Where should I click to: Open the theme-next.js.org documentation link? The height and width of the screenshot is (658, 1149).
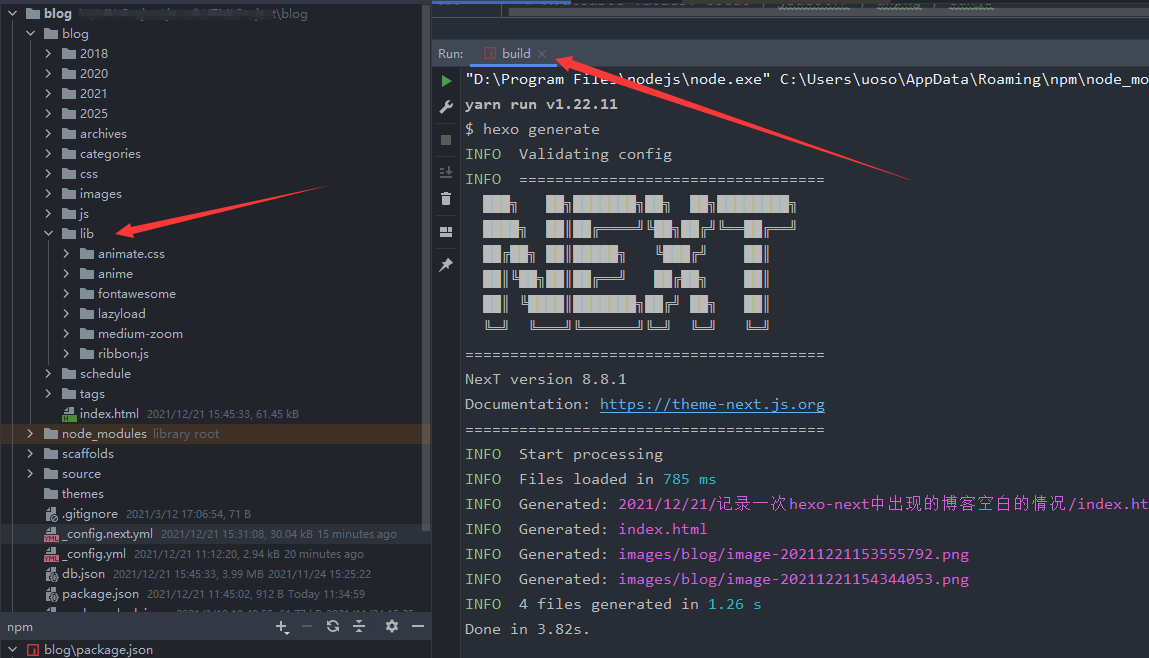(x=712, y=405)
